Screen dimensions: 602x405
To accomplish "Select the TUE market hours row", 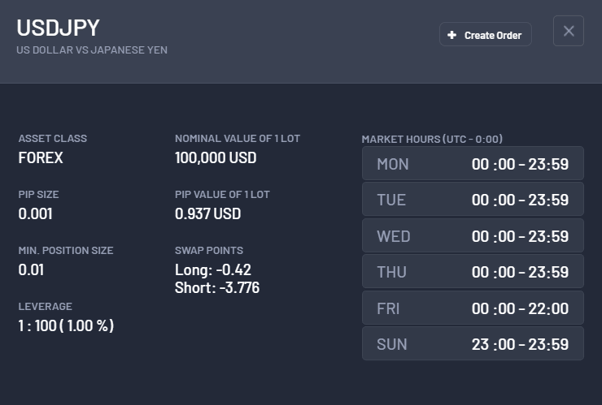I will [x=472, y=200].
